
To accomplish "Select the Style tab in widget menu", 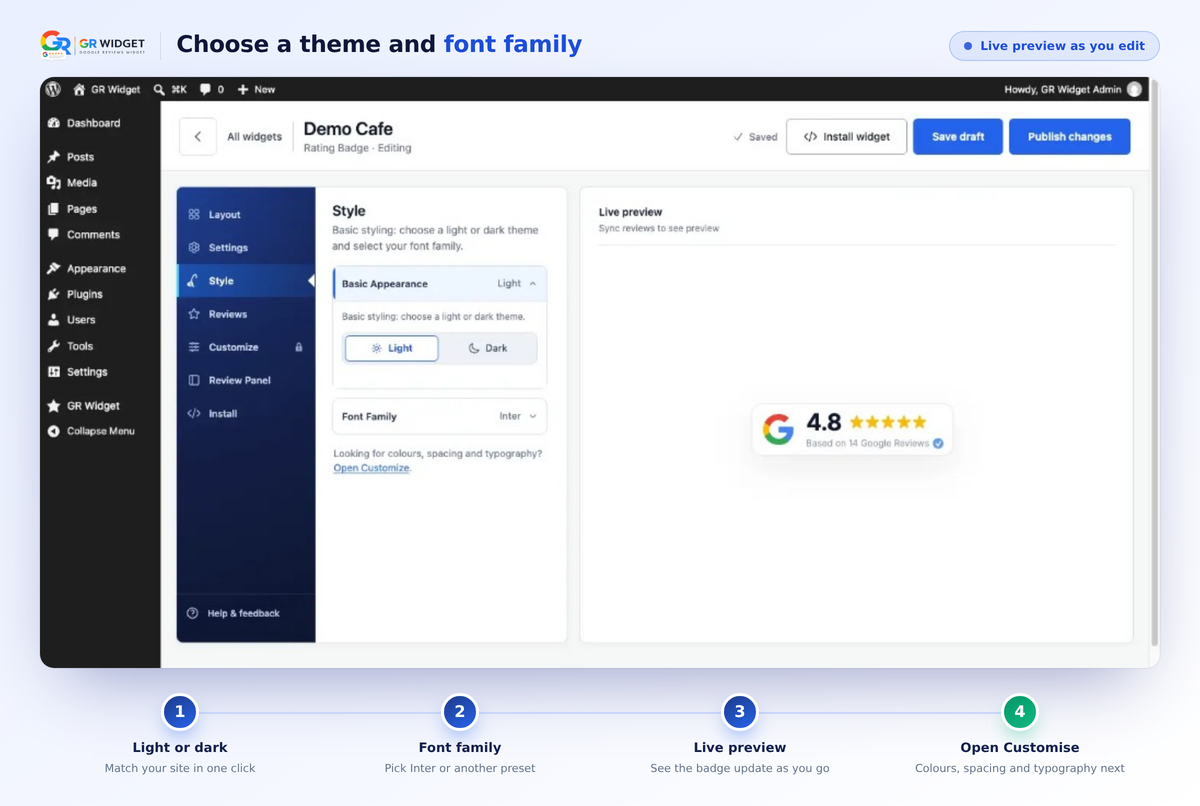I will click(x=246, y=281).
